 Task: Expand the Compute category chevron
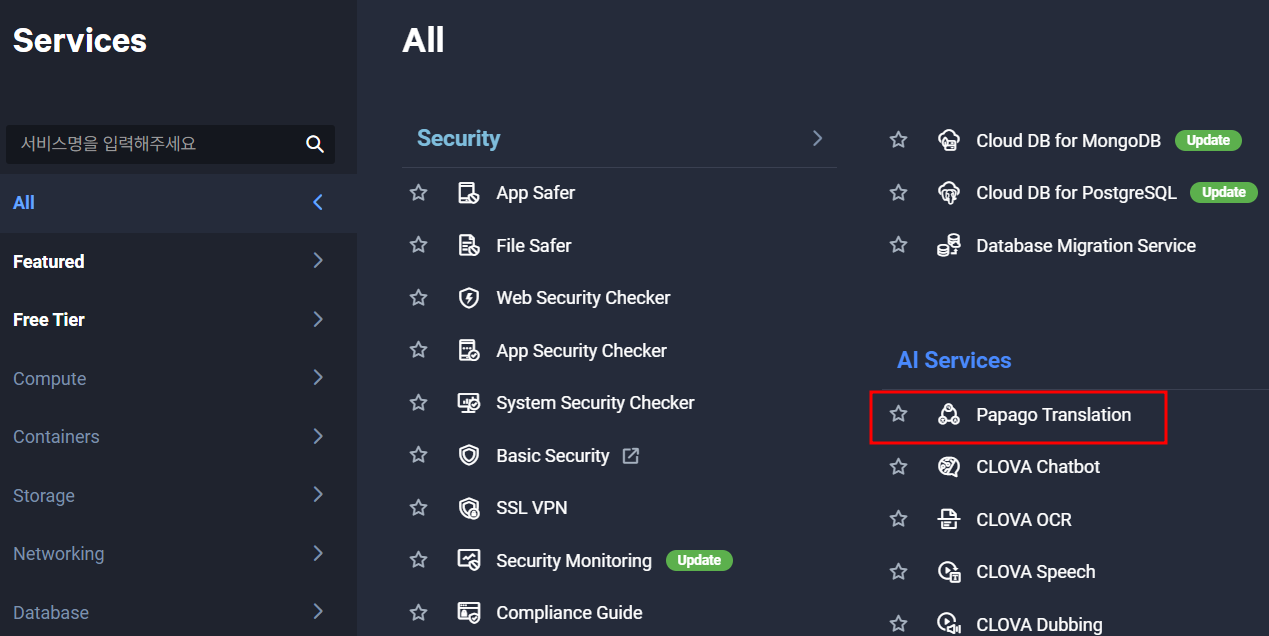pyautogui.click(x=318, y=378)
